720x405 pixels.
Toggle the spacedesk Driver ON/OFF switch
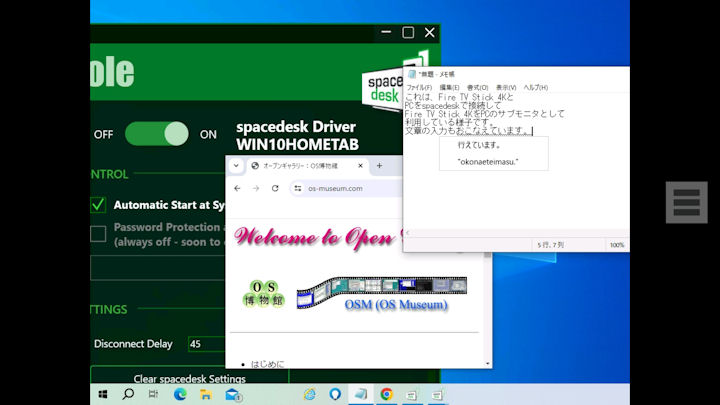(157, 134)
